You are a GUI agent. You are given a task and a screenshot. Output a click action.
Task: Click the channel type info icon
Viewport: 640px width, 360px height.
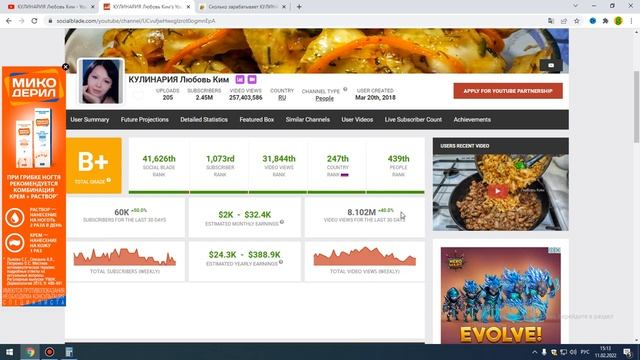tap(345, 89)
